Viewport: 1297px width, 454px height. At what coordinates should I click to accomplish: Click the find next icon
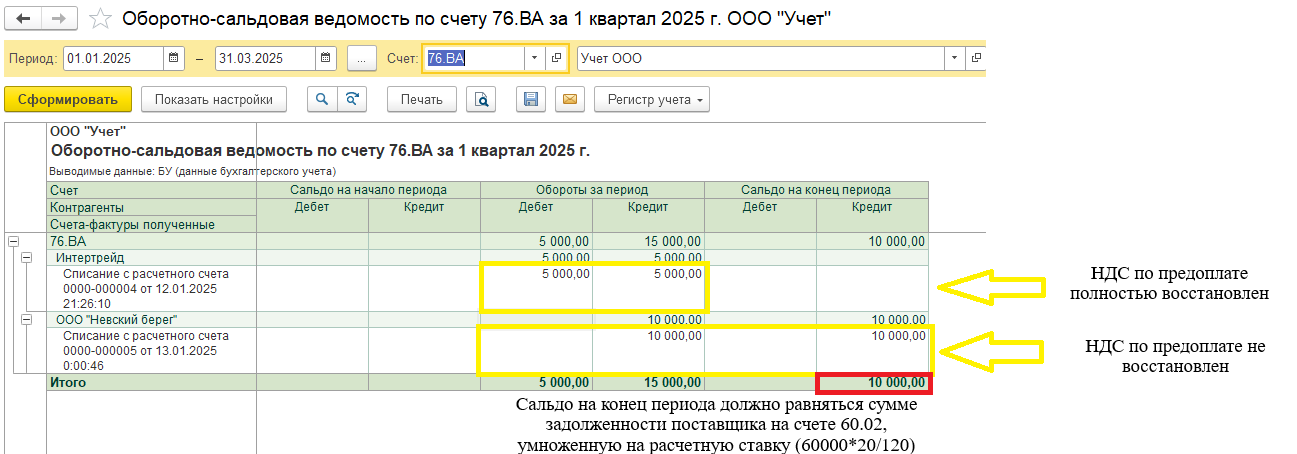point(351,99)
